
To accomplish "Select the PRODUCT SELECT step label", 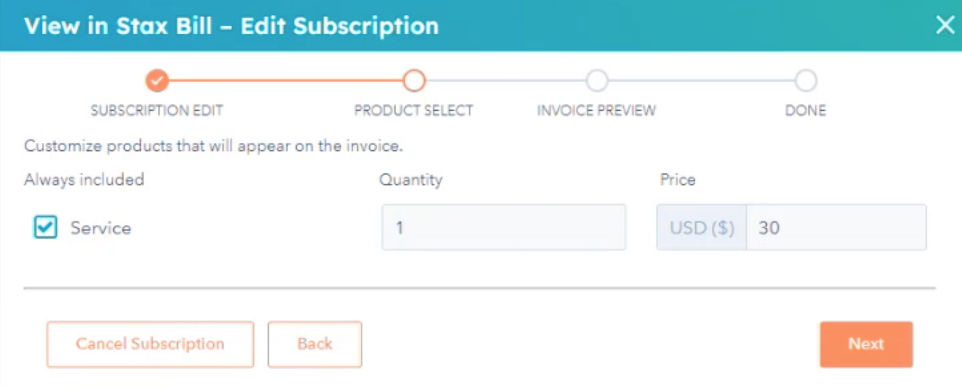I will click(x=414, y=111).
